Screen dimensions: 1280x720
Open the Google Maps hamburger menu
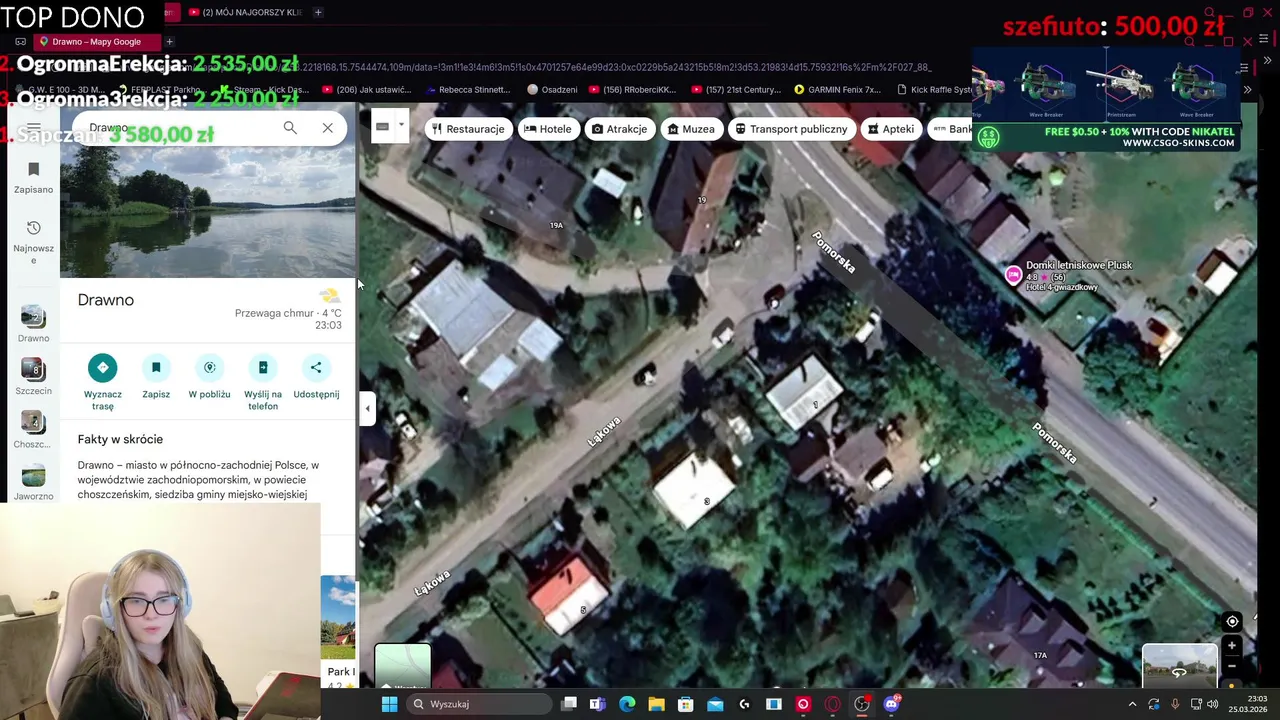[33, 128]
